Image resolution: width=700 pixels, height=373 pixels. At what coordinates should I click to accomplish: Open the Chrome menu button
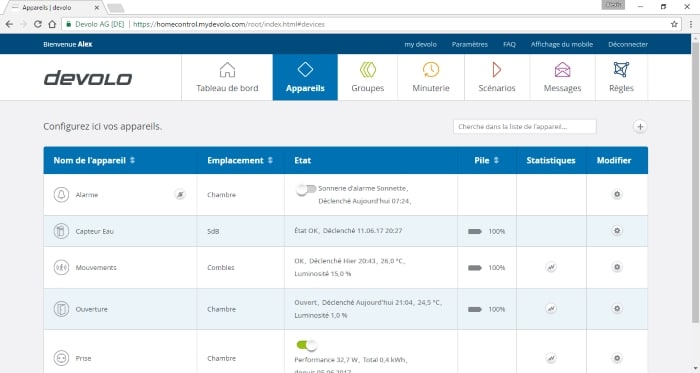[x=691, y=24]
